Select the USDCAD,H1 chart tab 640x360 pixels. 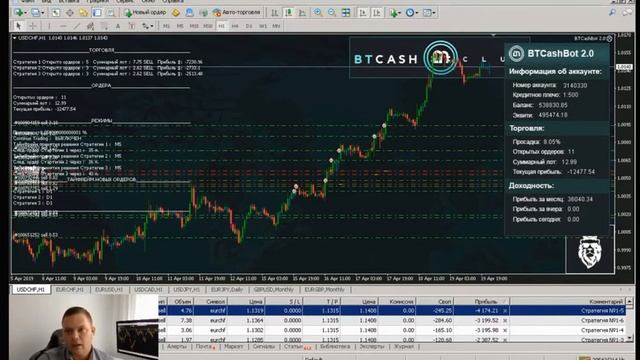tap(148, 289)
